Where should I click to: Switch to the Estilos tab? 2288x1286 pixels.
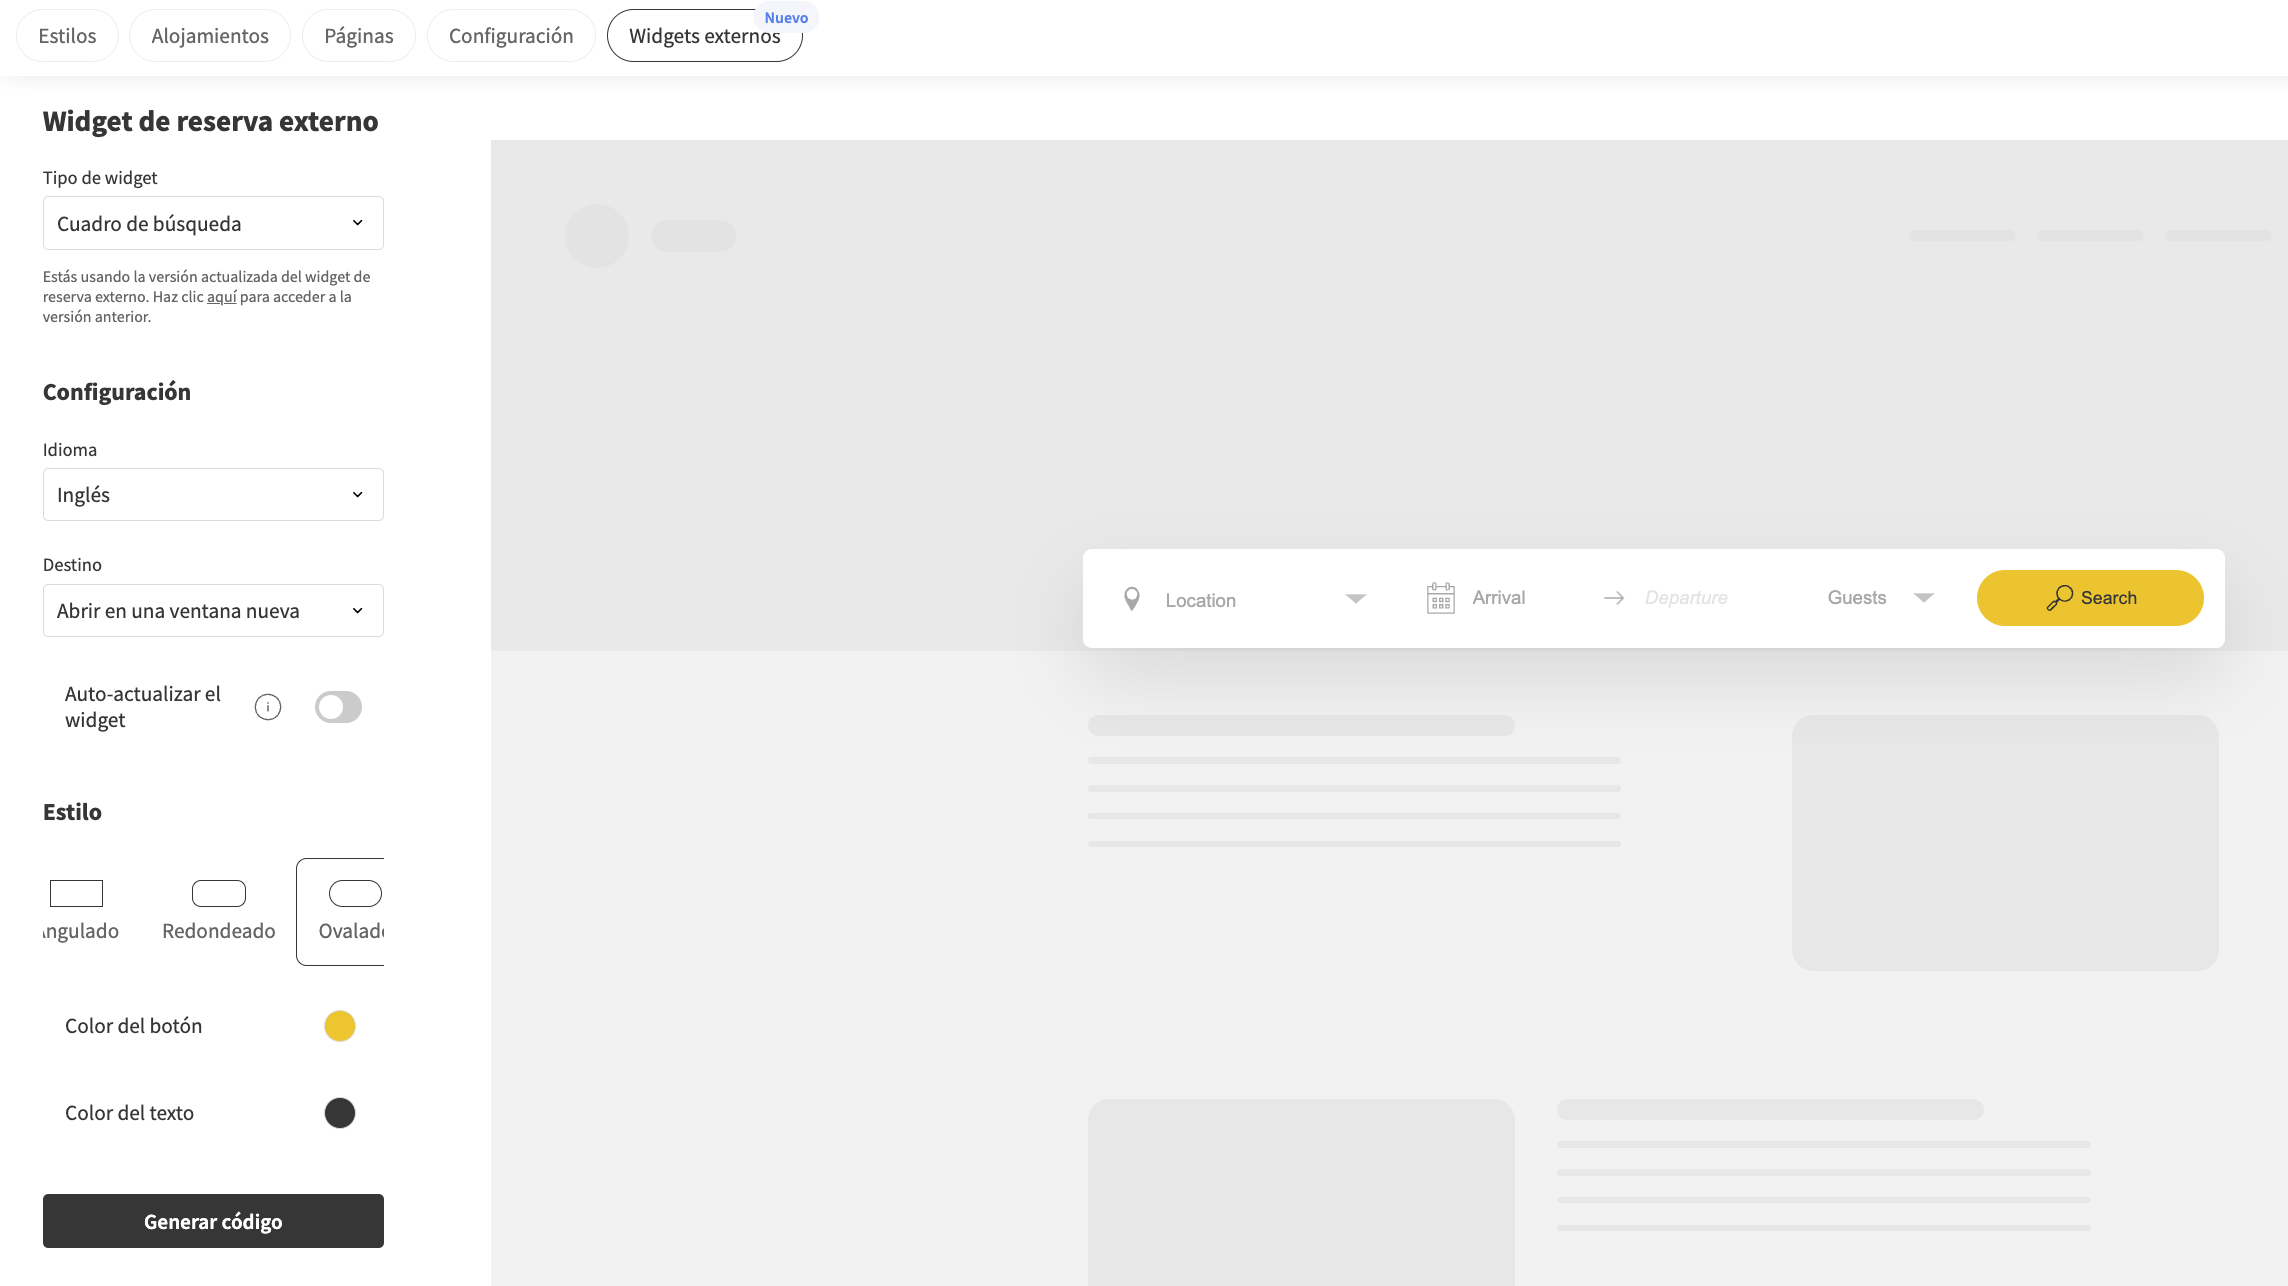click(x=67, y=36)
